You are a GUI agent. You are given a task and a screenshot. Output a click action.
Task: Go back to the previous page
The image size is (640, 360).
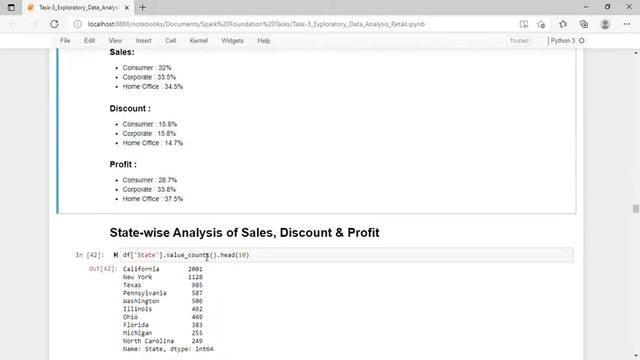(12, 24)
